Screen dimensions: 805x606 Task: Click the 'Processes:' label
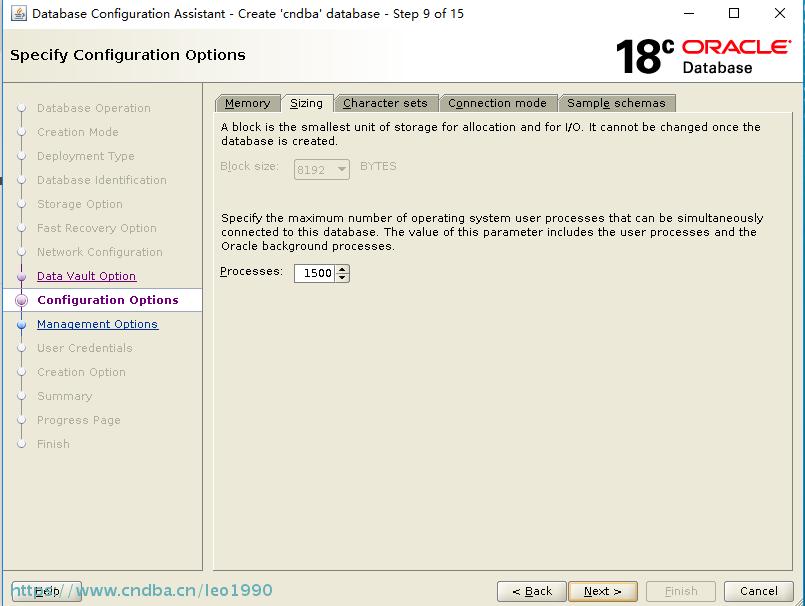click(x=252, y=271)
